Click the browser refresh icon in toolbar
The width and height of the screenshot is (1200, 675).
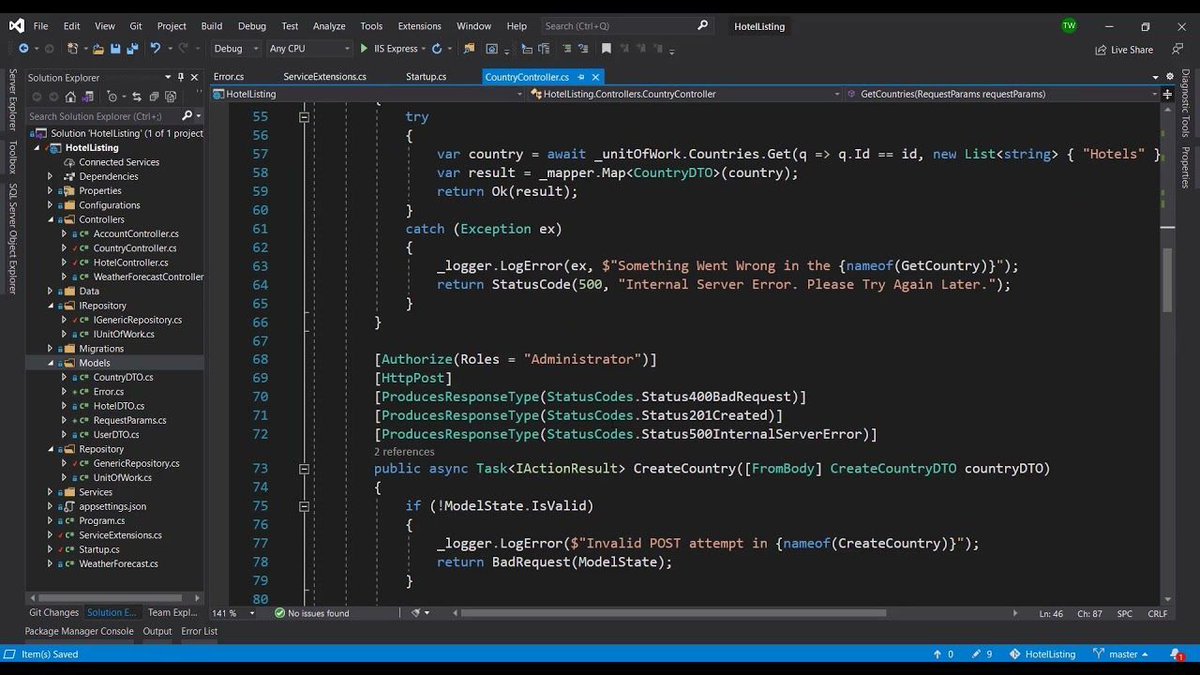coord(436,48)
